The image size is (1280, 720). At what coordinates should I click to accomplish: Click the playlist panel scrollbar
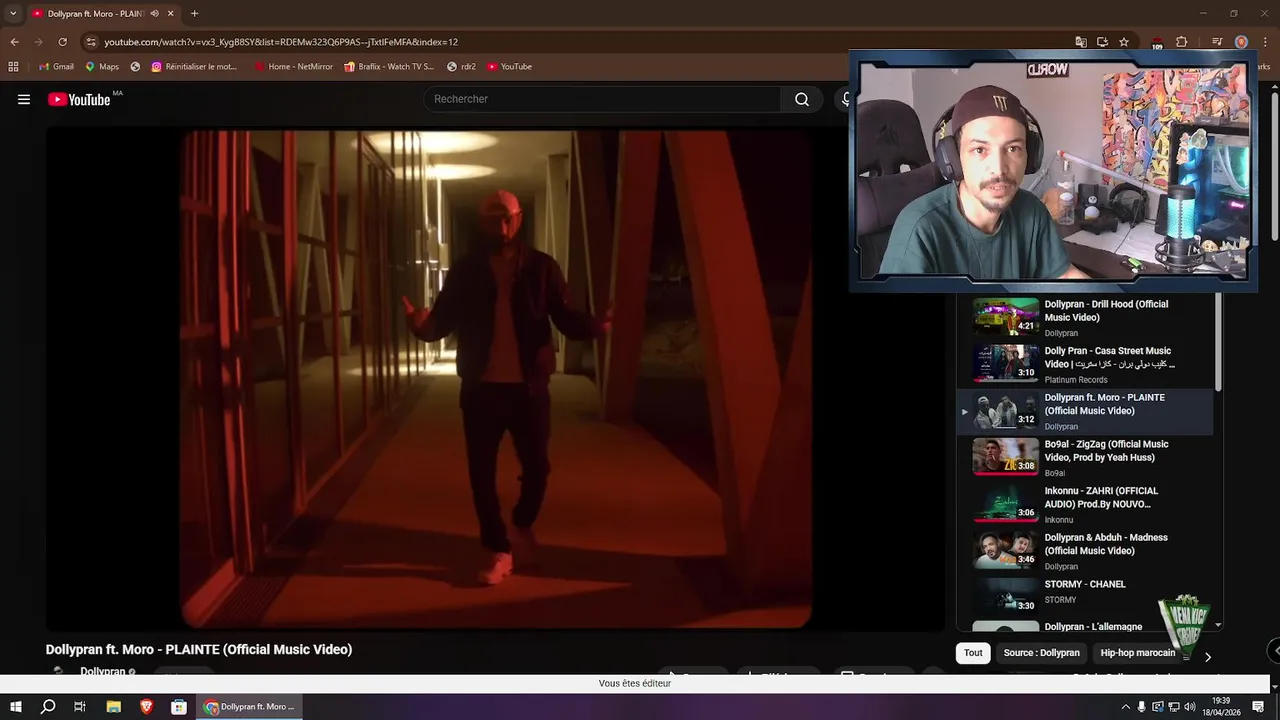click(1218, 342)
